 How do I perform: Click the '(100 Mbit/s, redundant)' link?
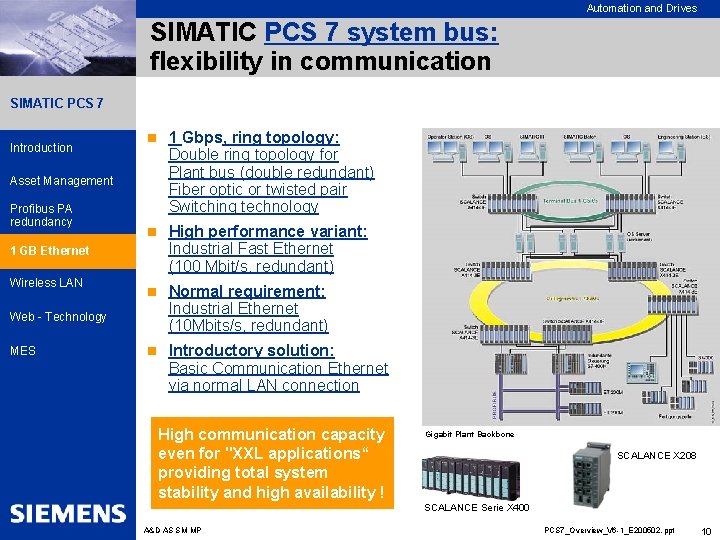click(x=251, y=266)
